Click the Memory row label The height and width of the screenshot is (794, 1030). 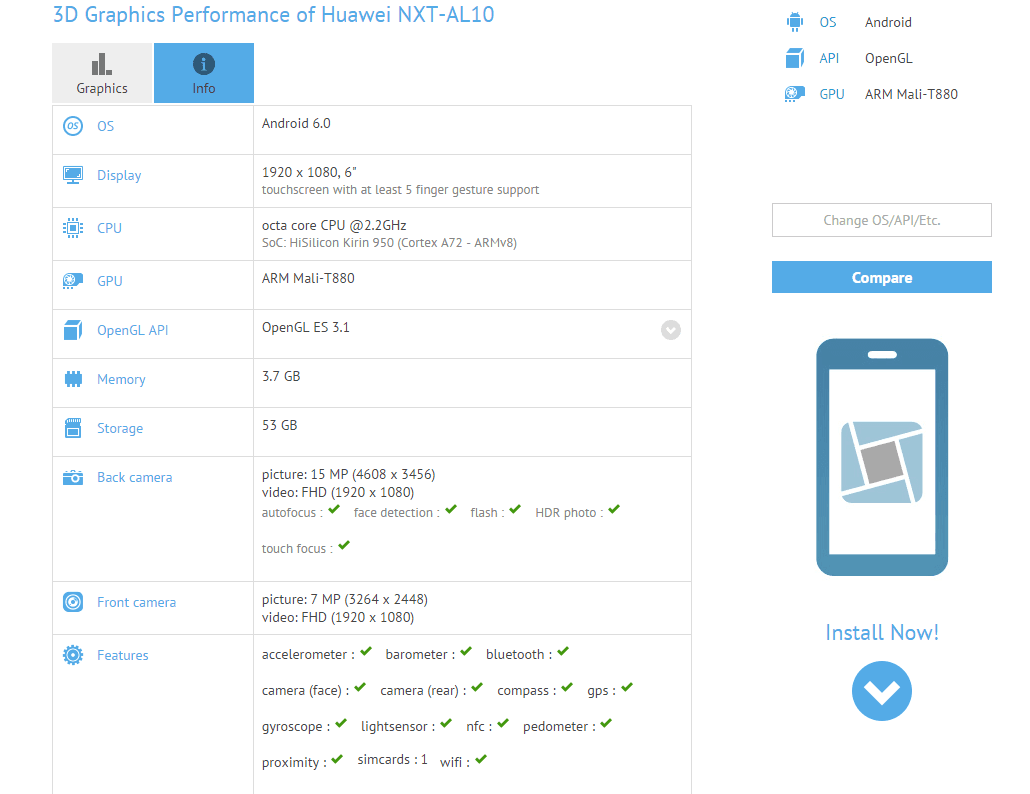(x=121, y=379)
